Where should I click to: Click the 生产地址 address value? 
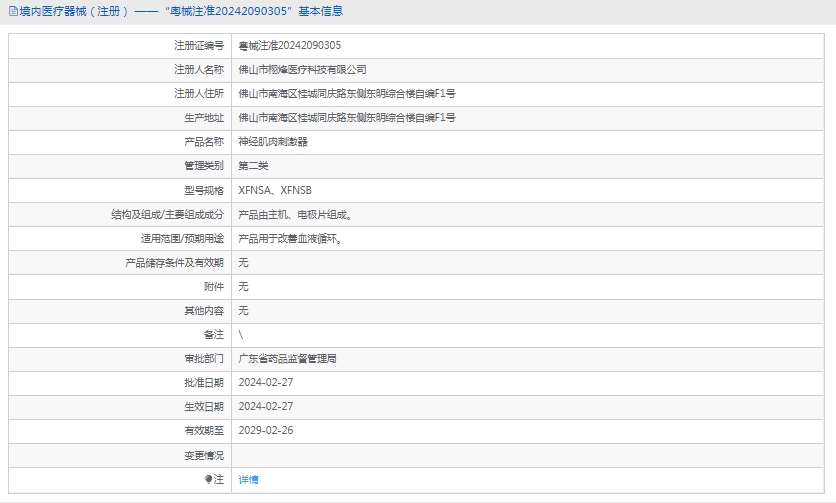pyautogui.click(x=347, y=118)
